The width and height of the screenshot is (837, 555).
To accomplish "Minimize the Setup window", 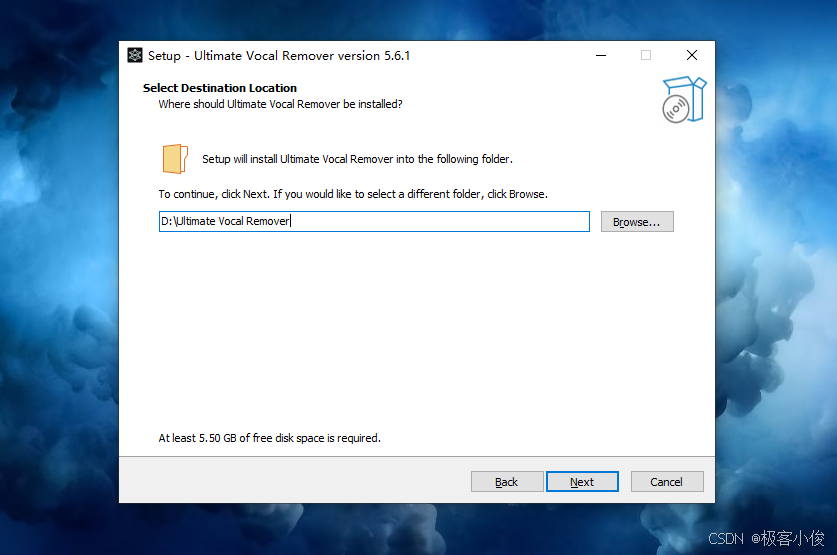I will point(601,55).
